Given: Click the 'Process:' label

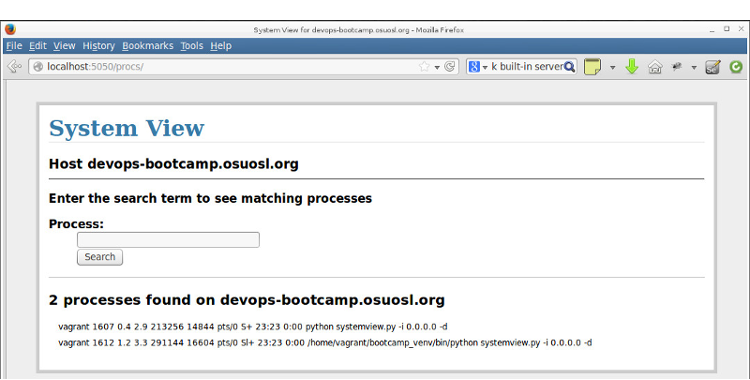Looking at the screenshot, I should (77, 224).
